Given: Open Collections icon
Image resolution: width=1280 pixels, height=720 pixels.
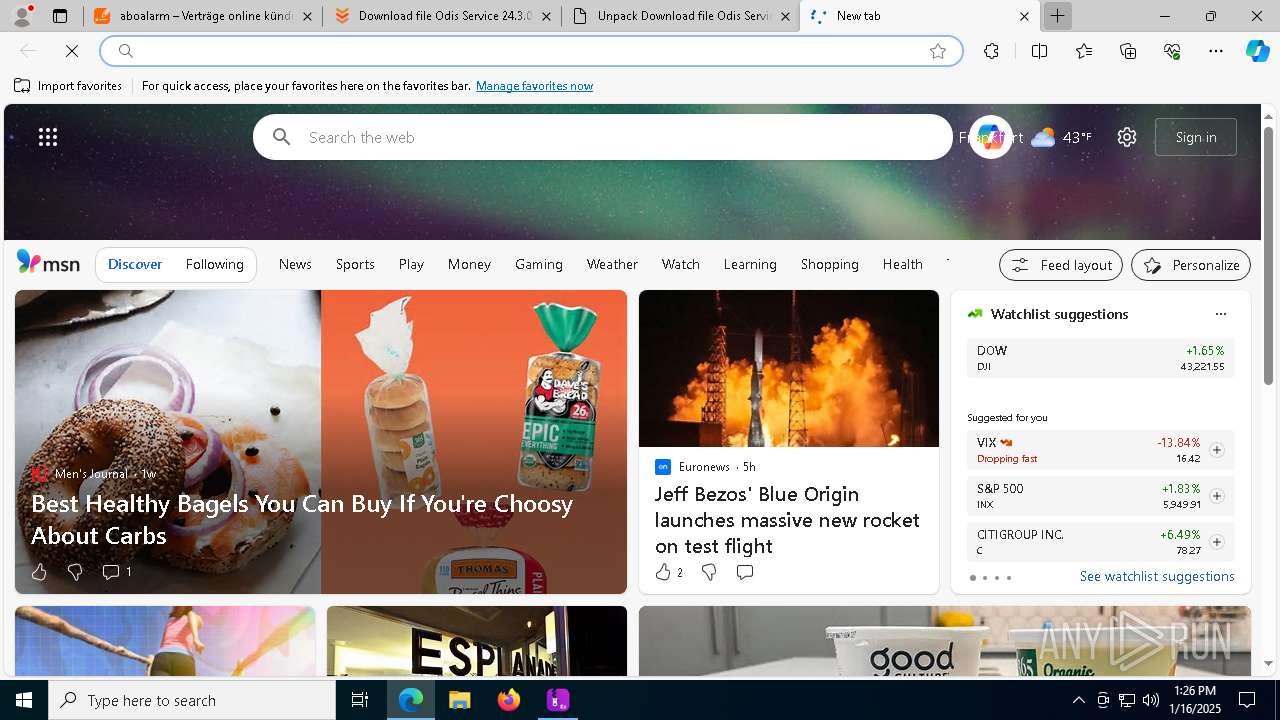Looking at the screenshot, I should coord(1128,51).
